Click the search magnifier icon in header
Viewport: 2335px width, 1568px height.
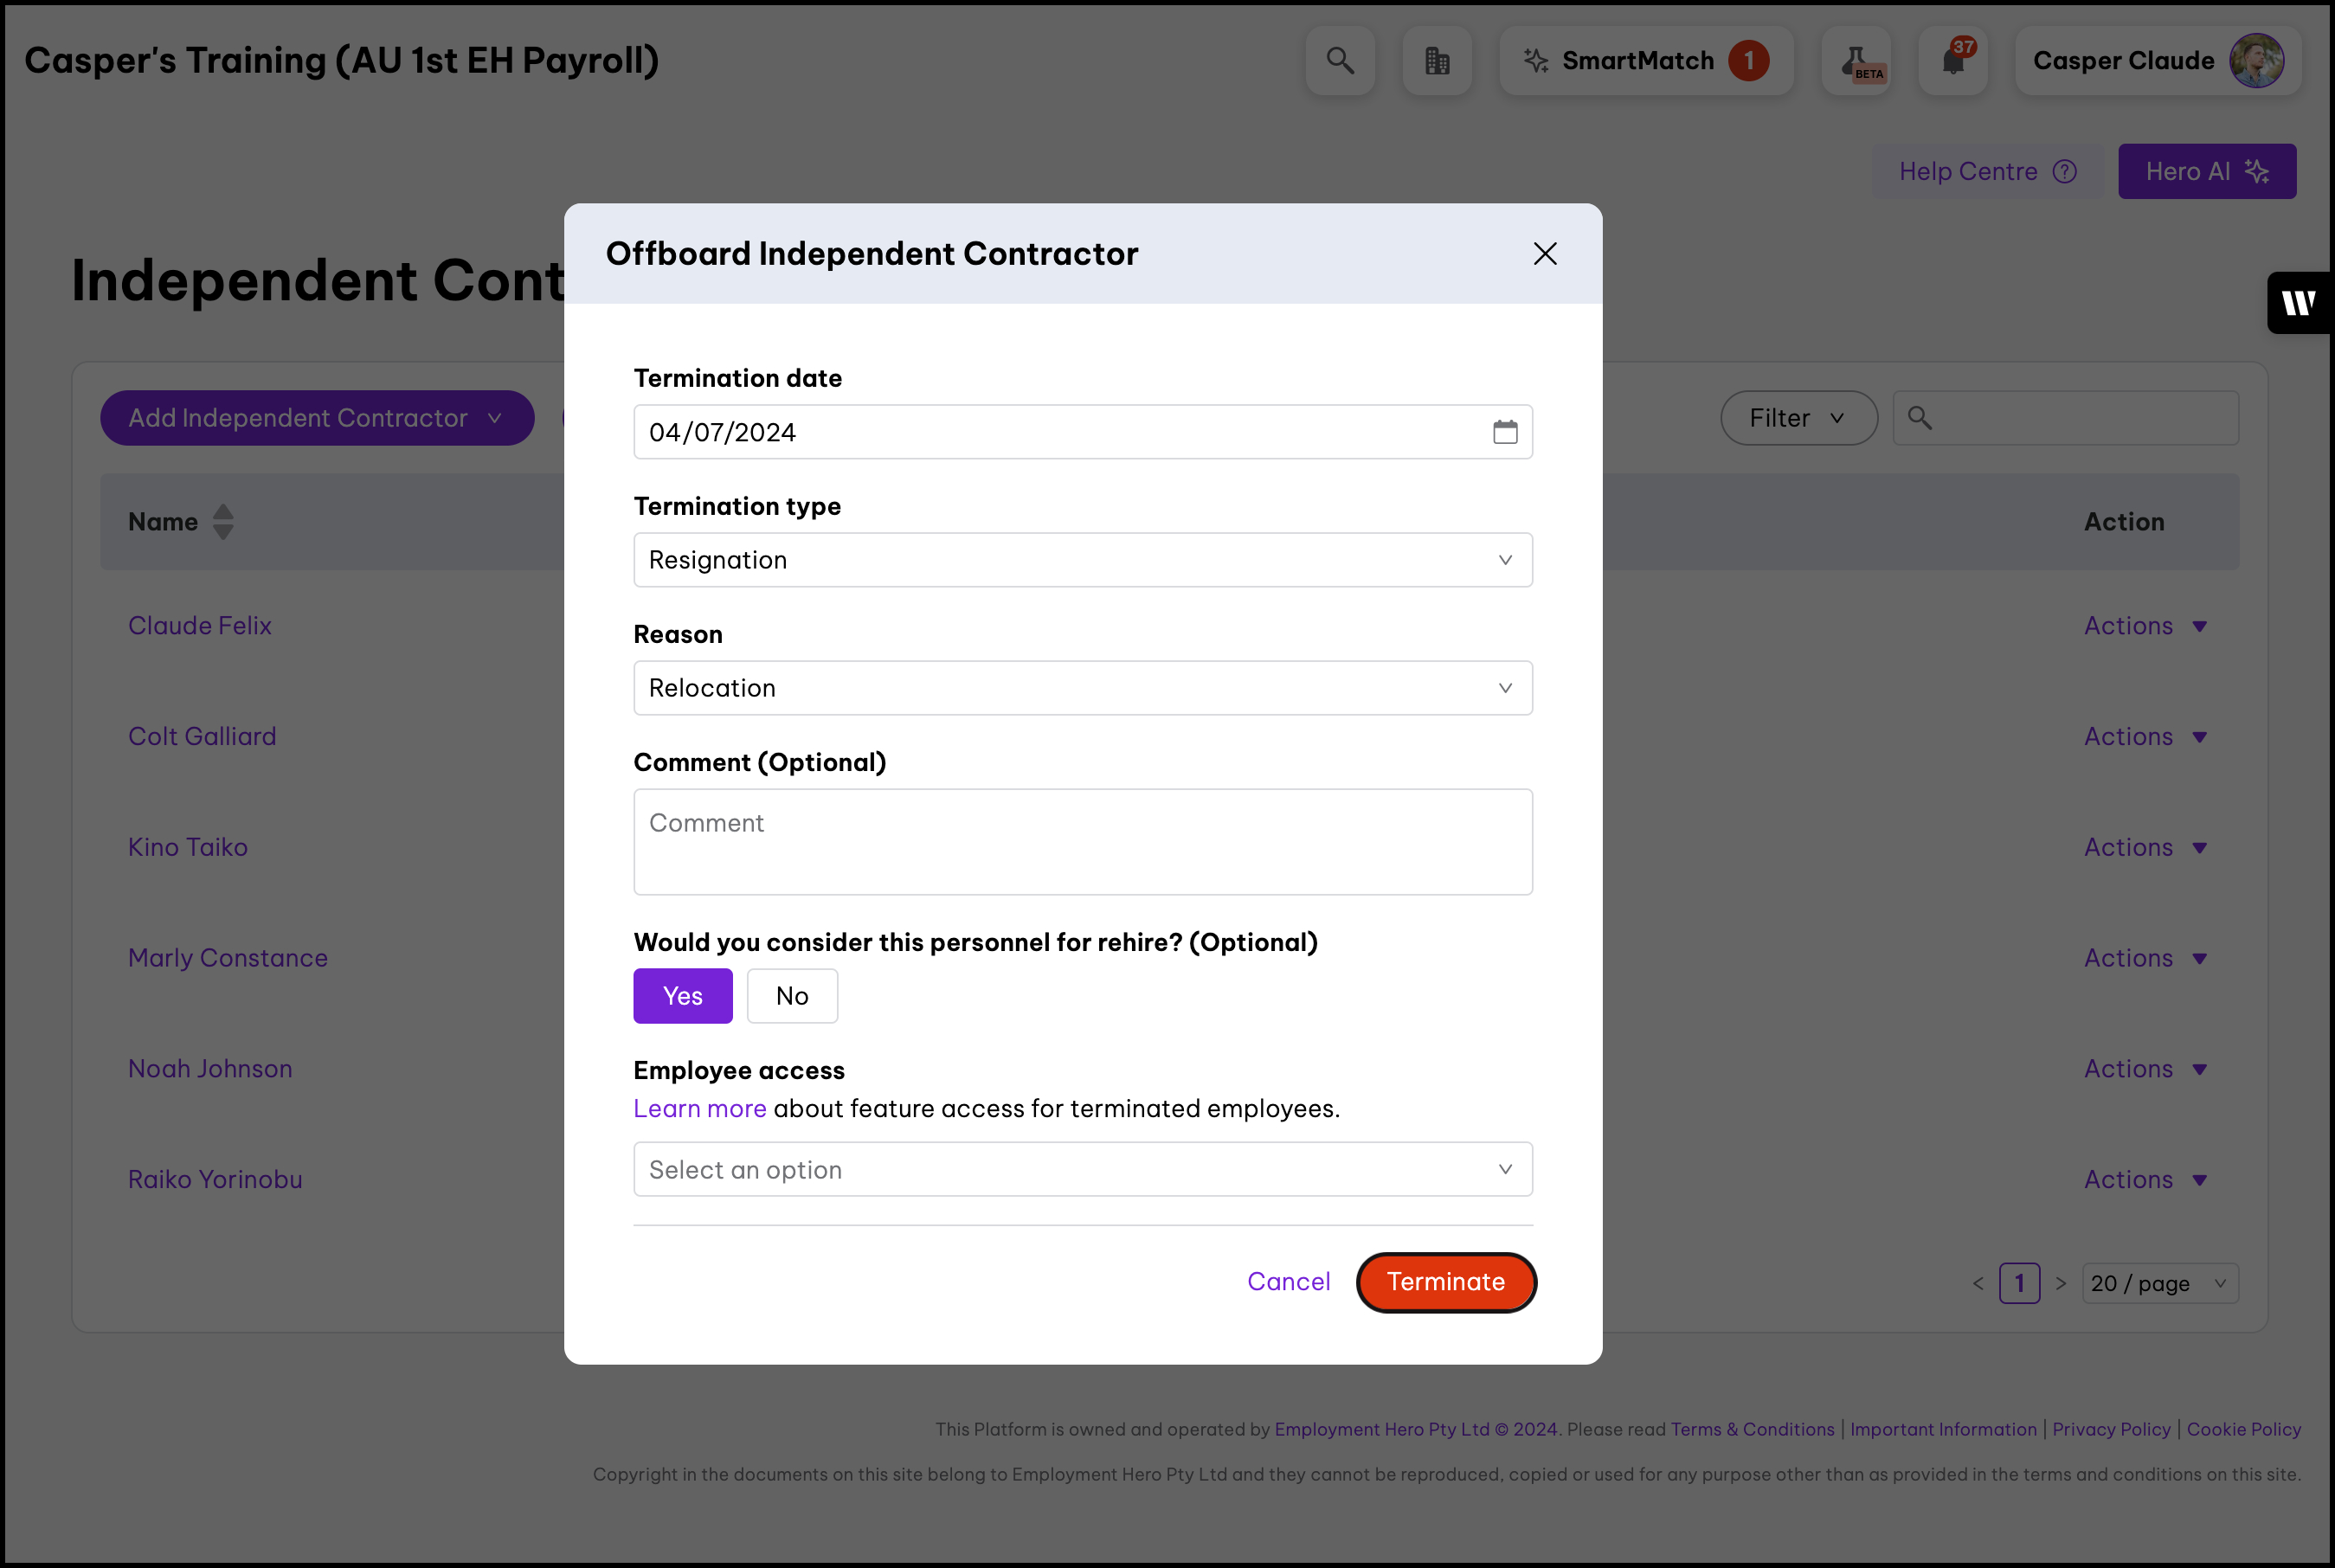1339,61
